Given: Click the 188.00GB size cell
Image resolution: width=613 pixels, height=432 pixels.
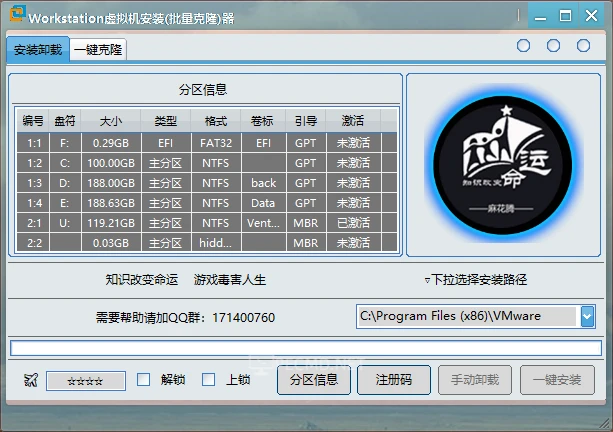Looking at the screenshot, I should [111, 183].
